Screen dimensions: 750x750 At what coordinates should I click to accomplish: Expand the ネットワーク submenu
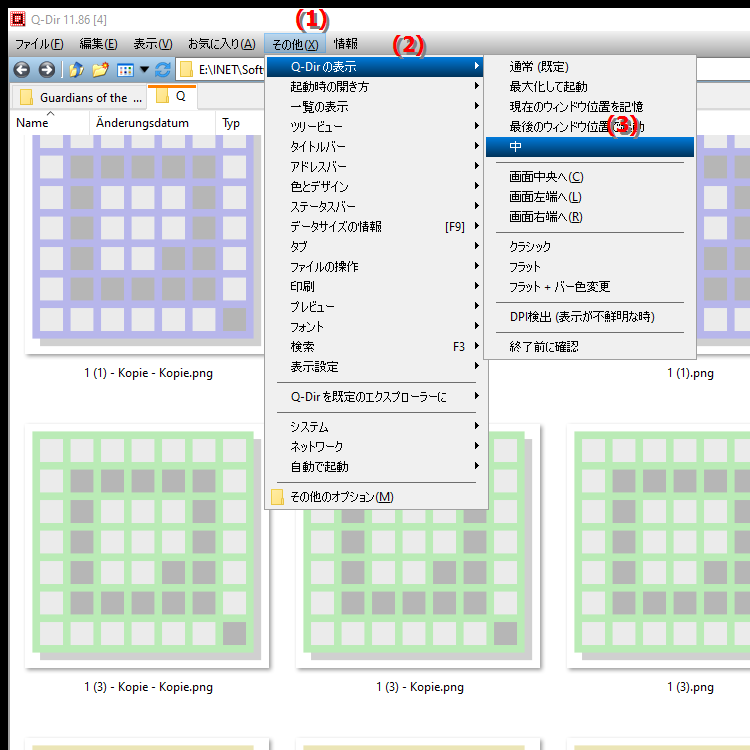[375, 447]
